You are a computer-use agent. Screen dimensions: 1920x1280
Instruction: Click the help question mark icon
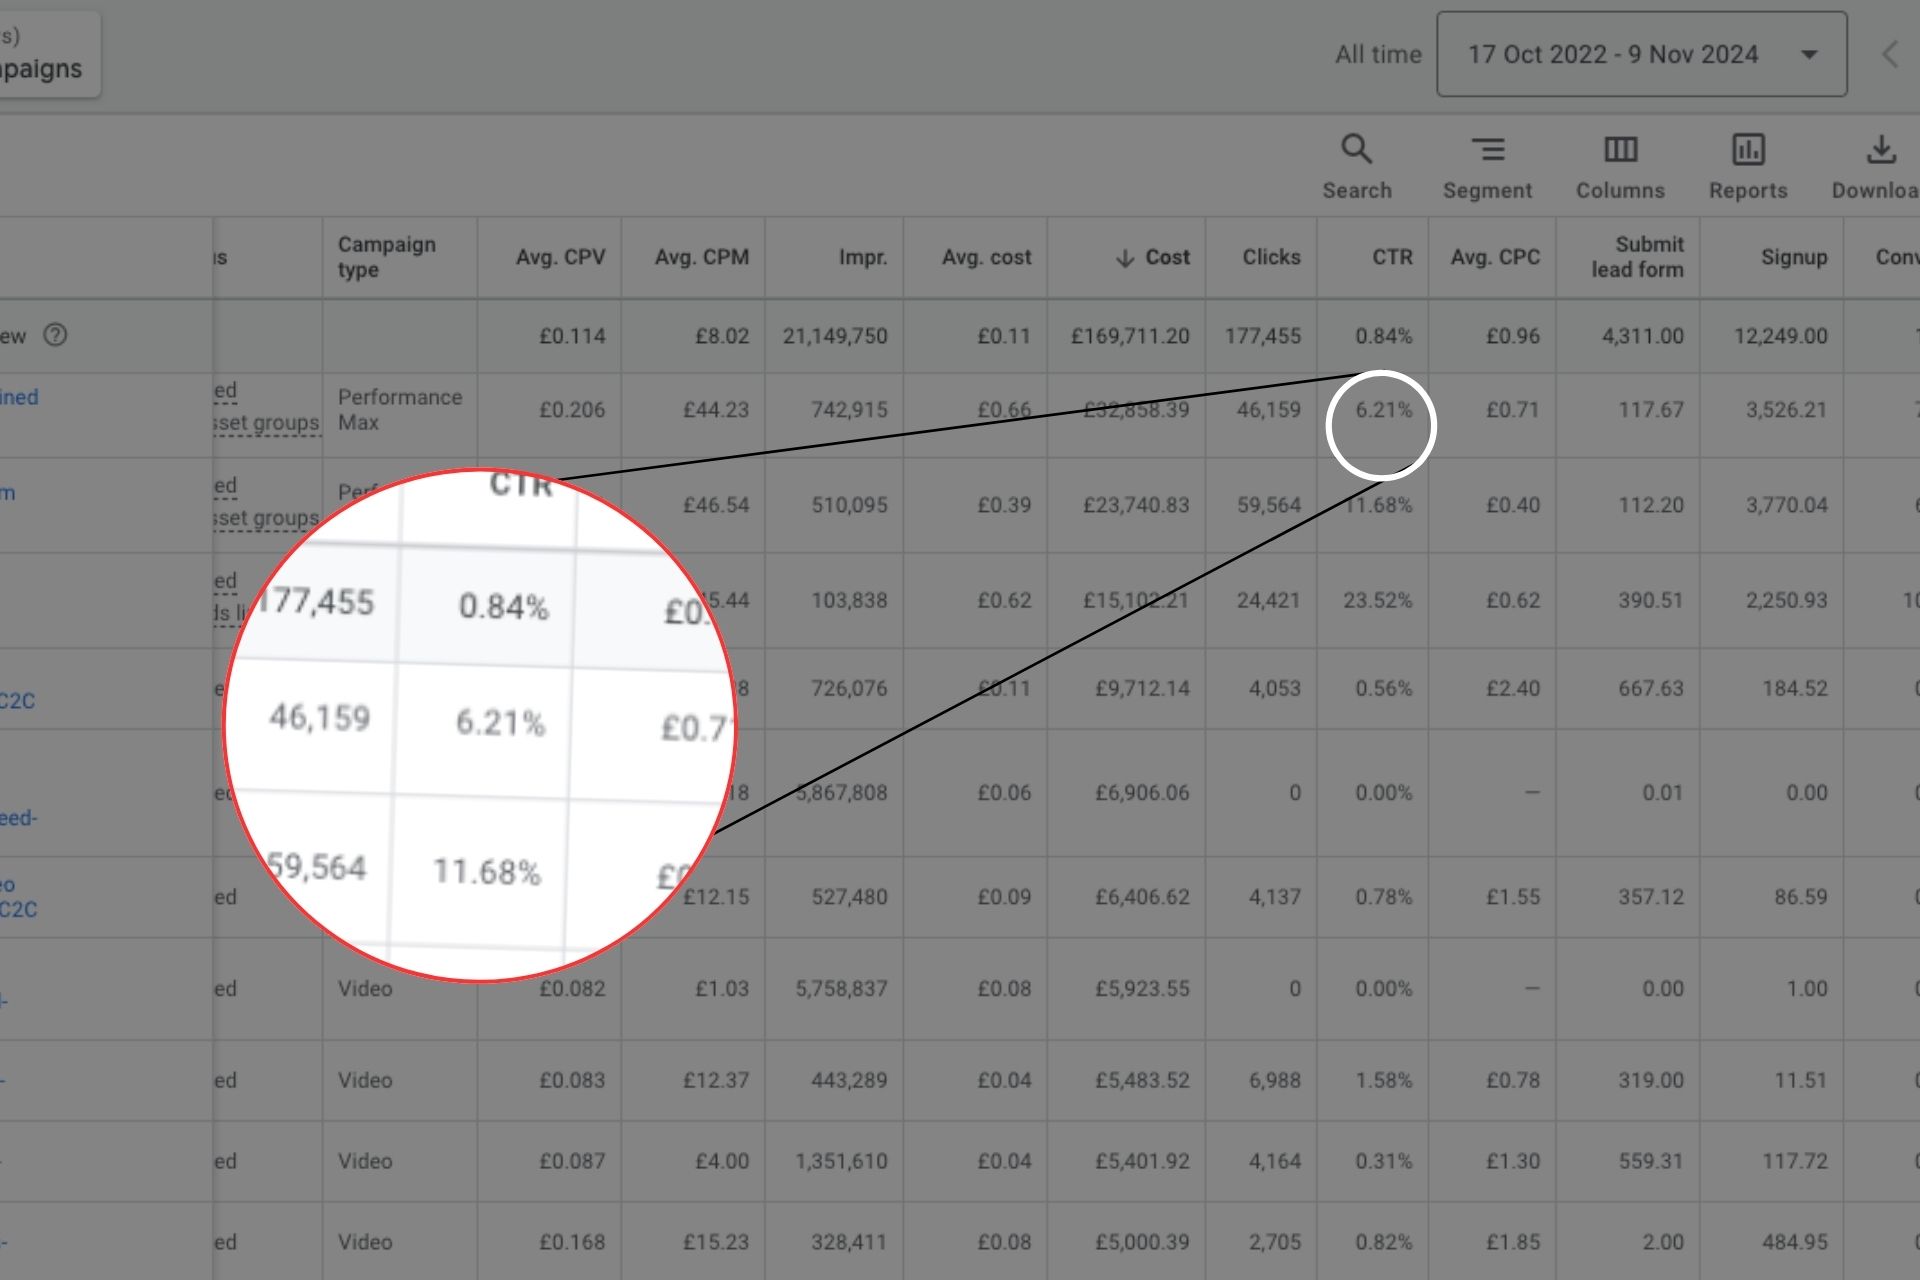(x=56, y=335)
